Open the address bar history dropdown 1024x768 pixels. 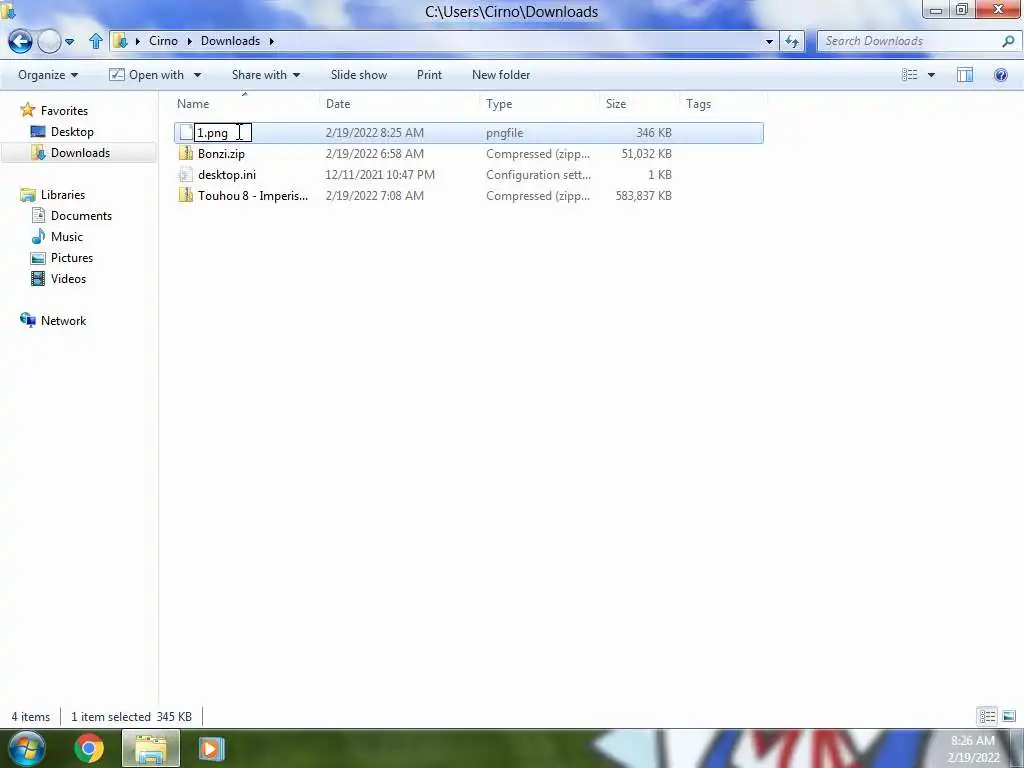tap(769, 42)
